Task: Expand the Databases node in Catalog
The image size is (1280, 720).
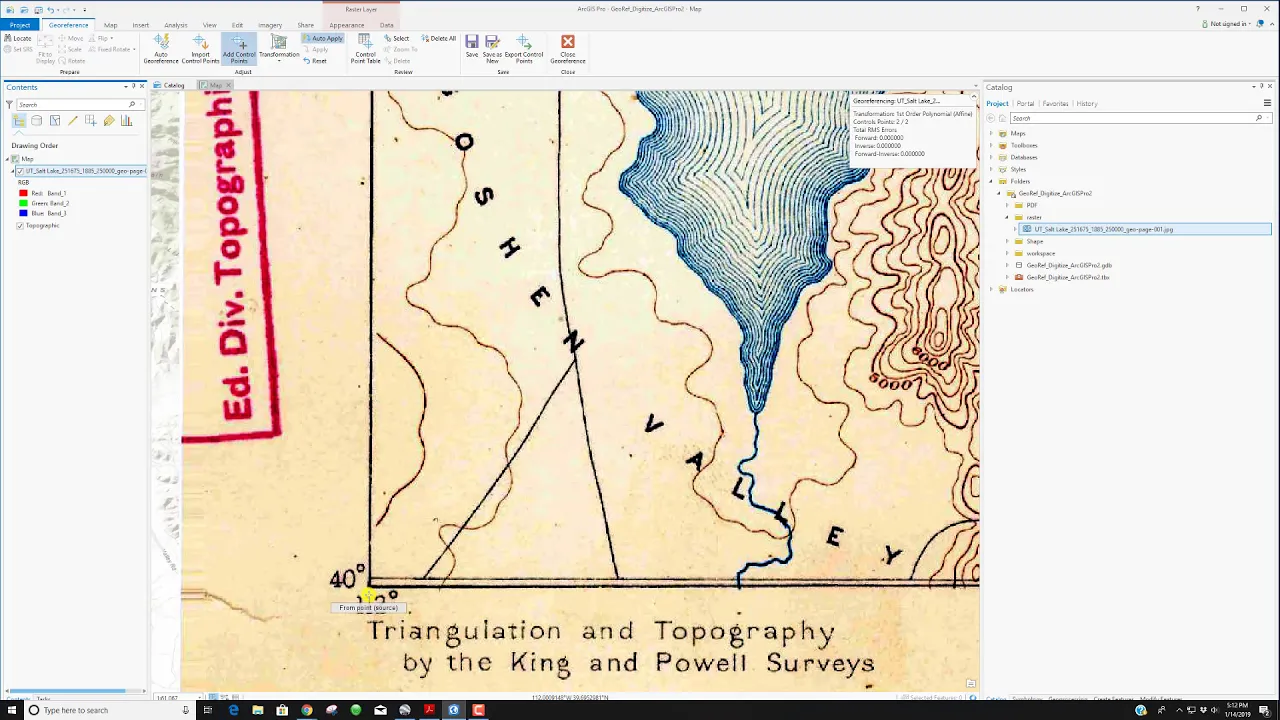Action: [x=991, y=157]
